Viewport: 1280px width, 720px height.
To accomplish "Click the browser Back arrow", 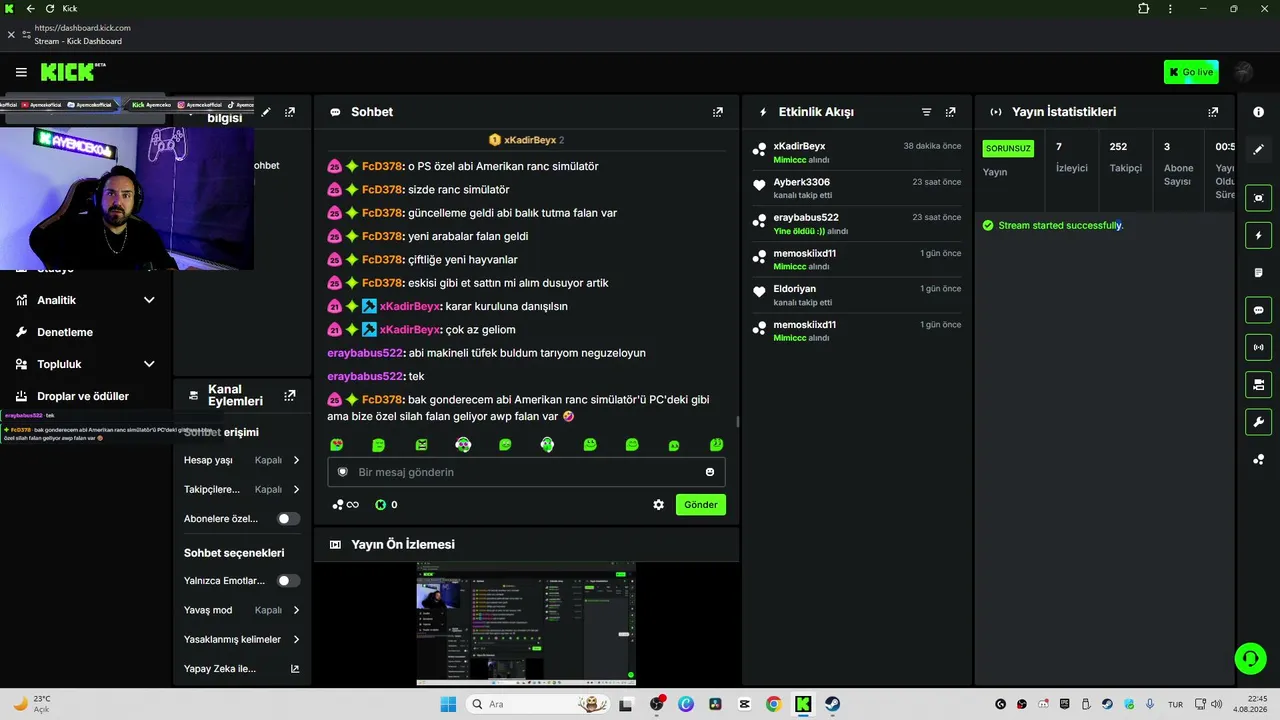I will [30, 8].
